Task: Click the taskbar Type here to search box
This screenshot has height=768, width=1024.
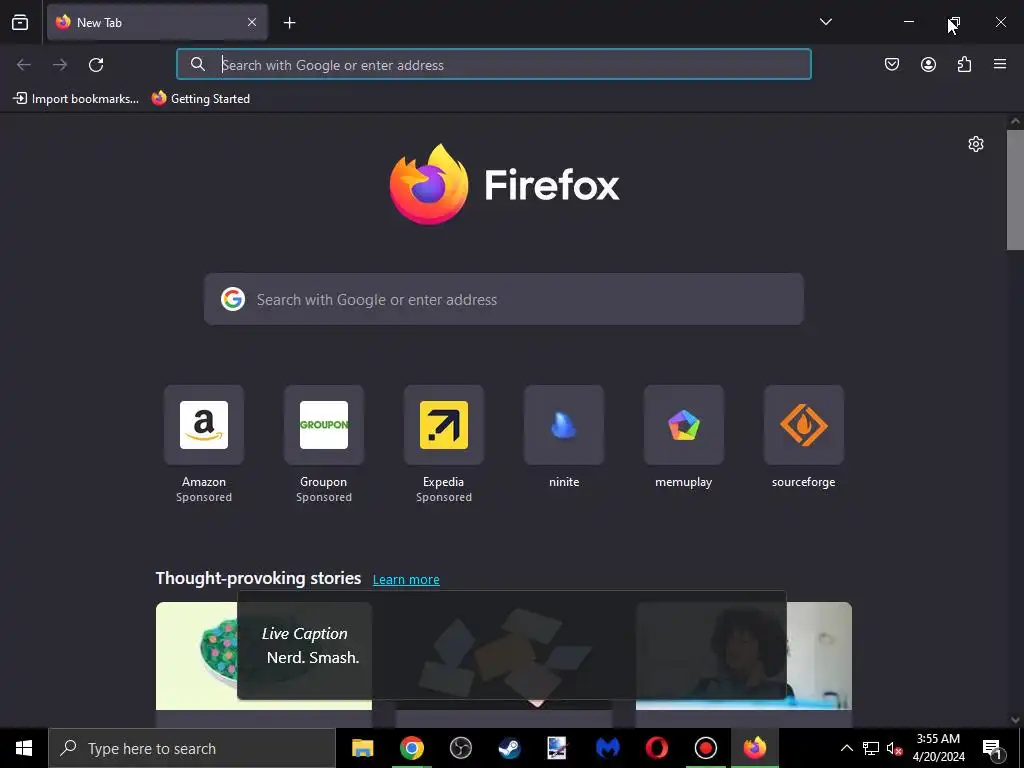Action: click(192, 748)
